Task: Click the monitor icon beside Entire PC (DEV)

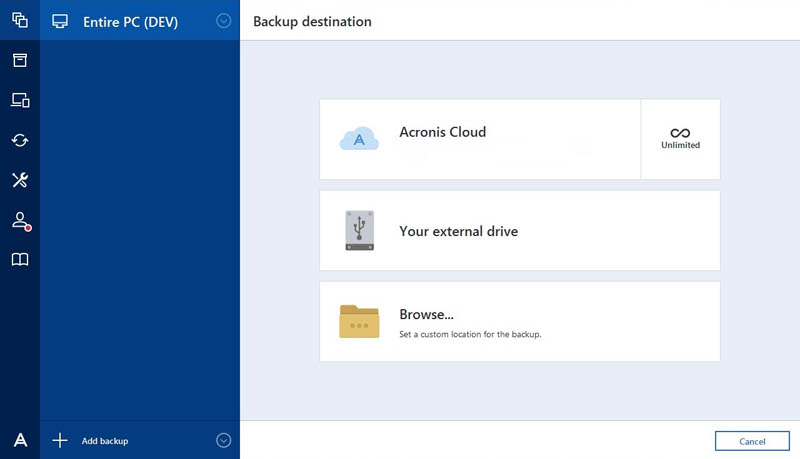Action: [x=60, y=21]
